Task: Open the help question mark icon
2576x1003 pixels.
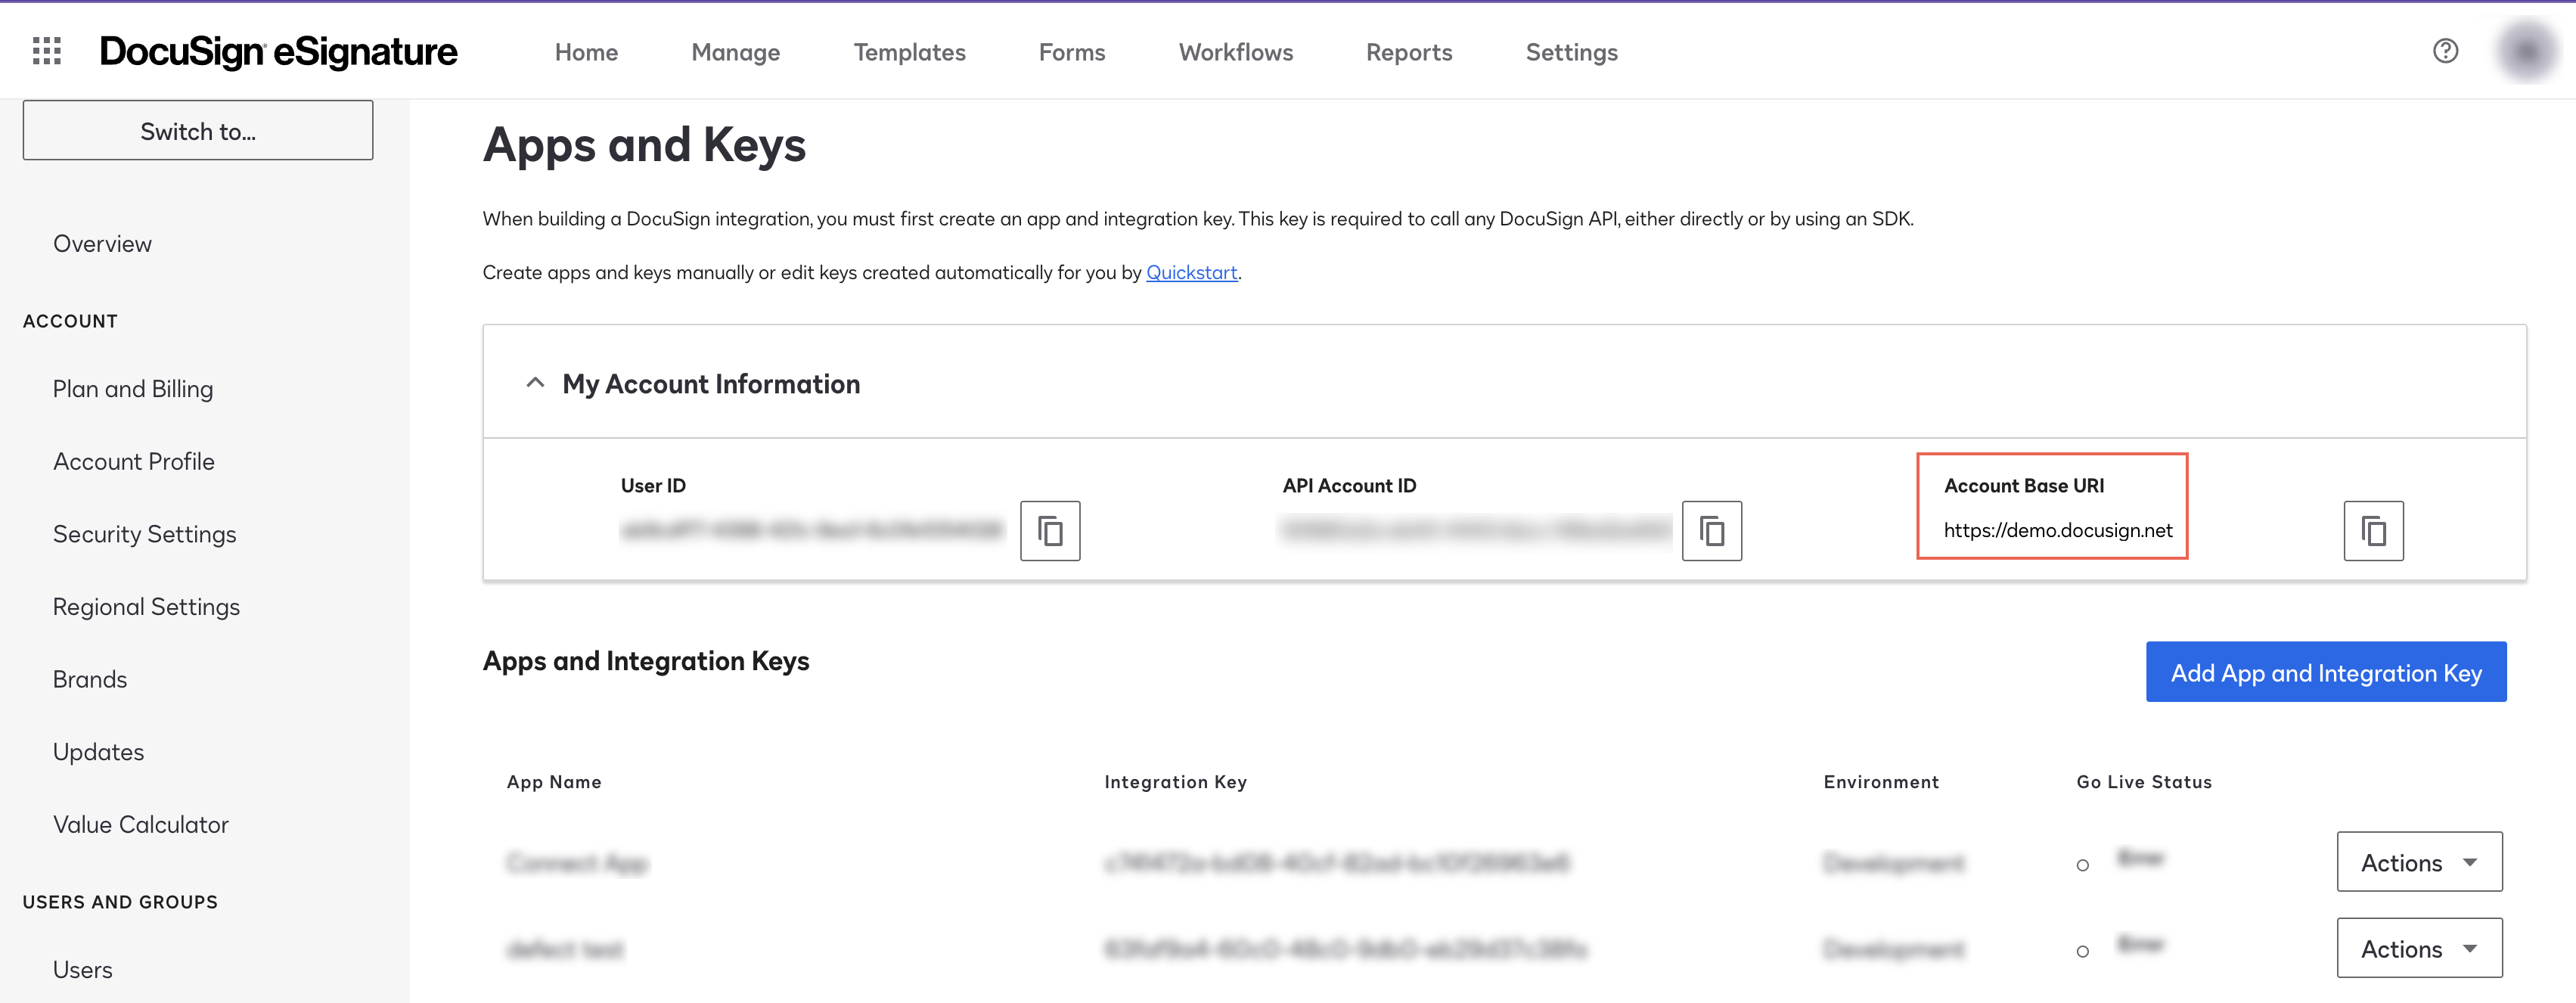Action: pos(2445,51)
